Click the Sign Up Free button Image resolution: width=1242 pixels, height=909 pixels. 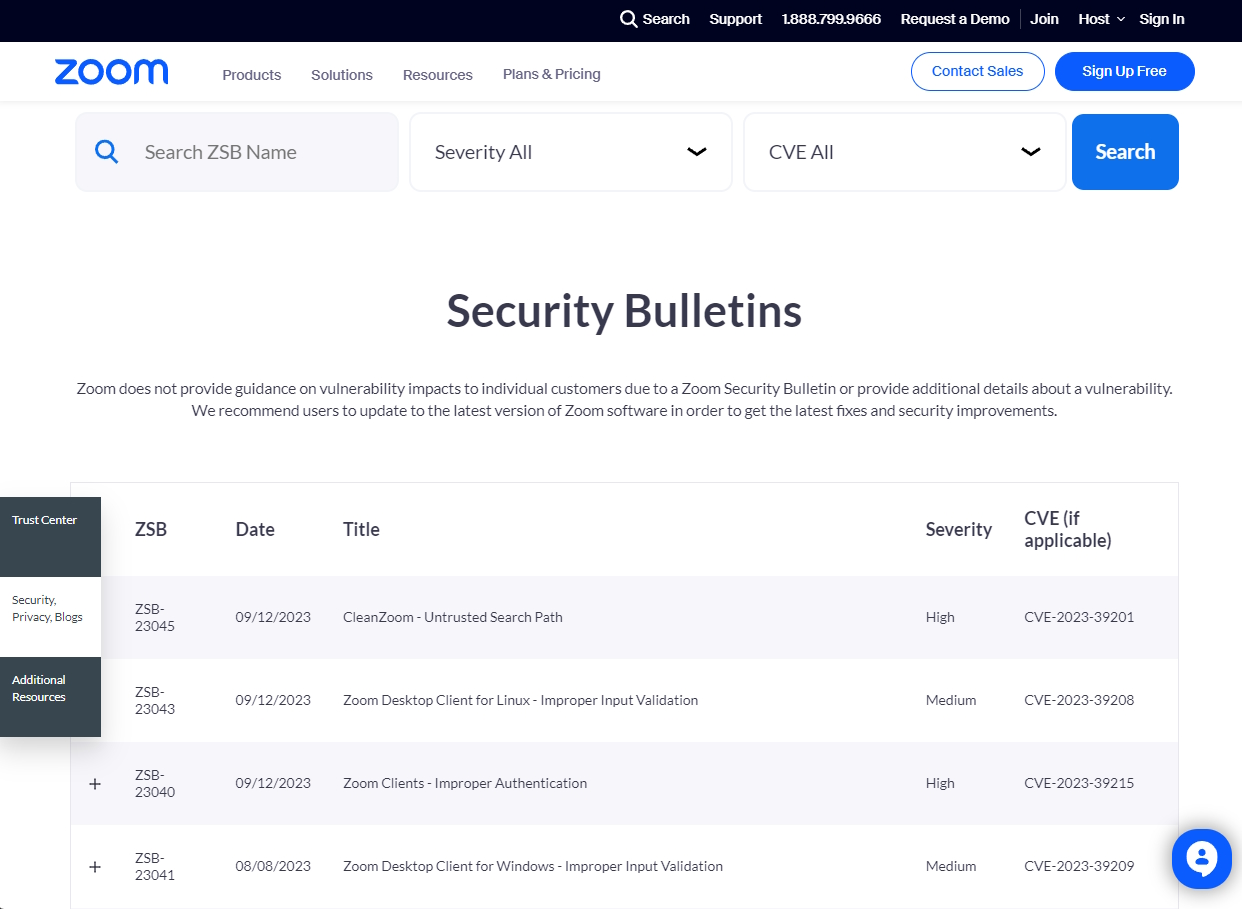pos(1124,71)
